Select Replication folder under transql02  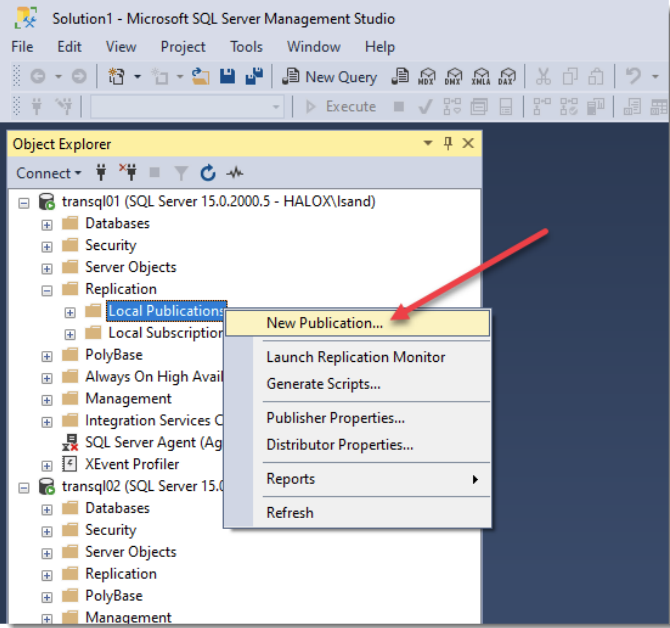coord(121,574)
